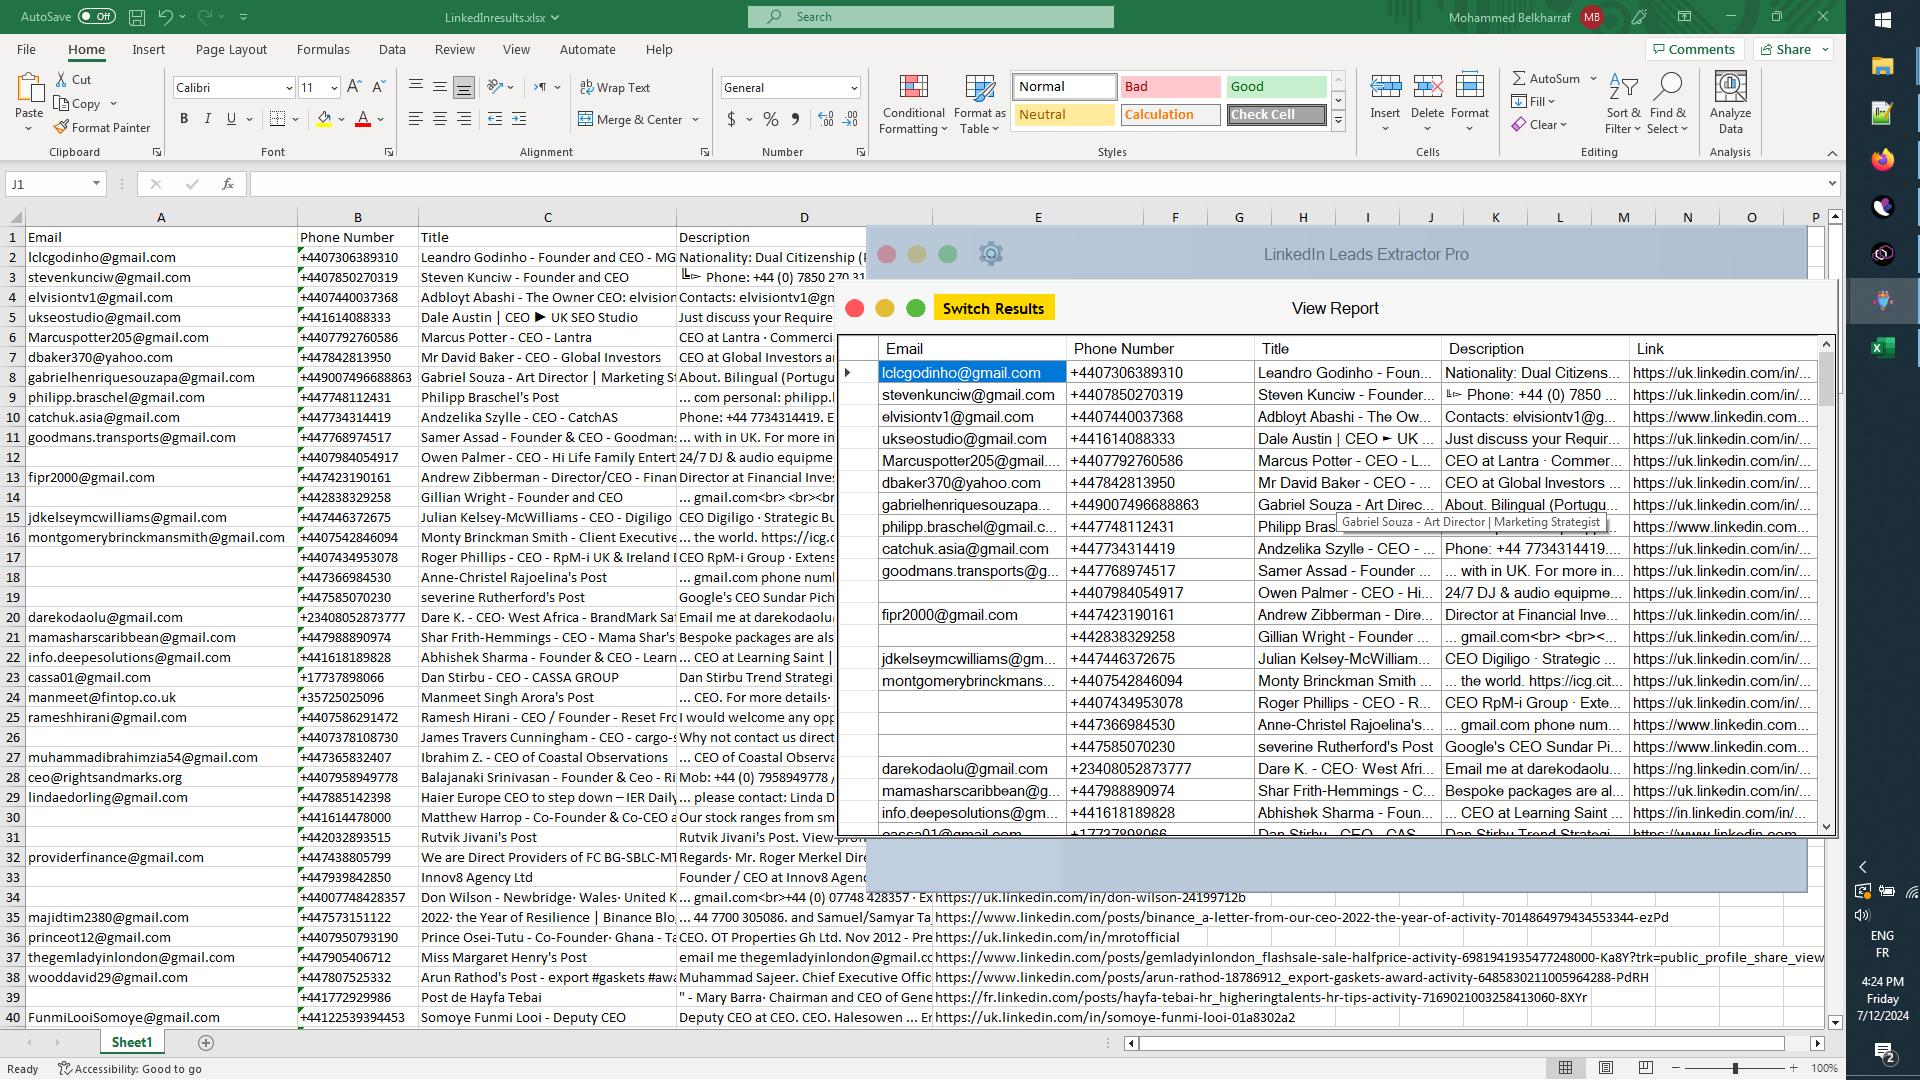Open the Share dropdown arrow
The height and width of the screenshot is (1080, 1920).
click(1826, 50)
